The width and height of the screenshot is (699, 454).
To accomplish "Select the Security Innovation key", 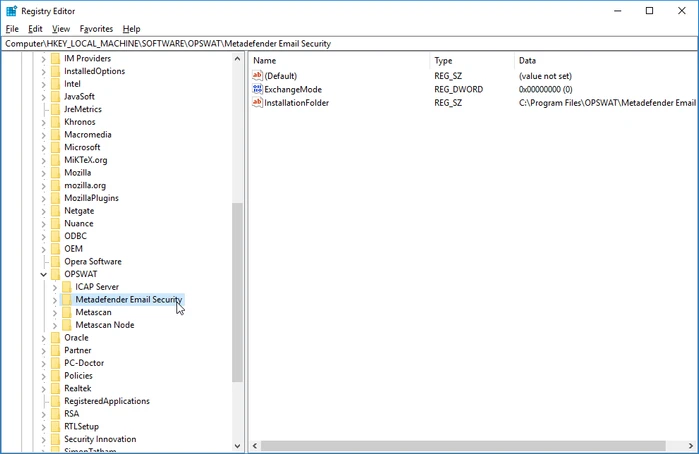I will click(100, 439).
